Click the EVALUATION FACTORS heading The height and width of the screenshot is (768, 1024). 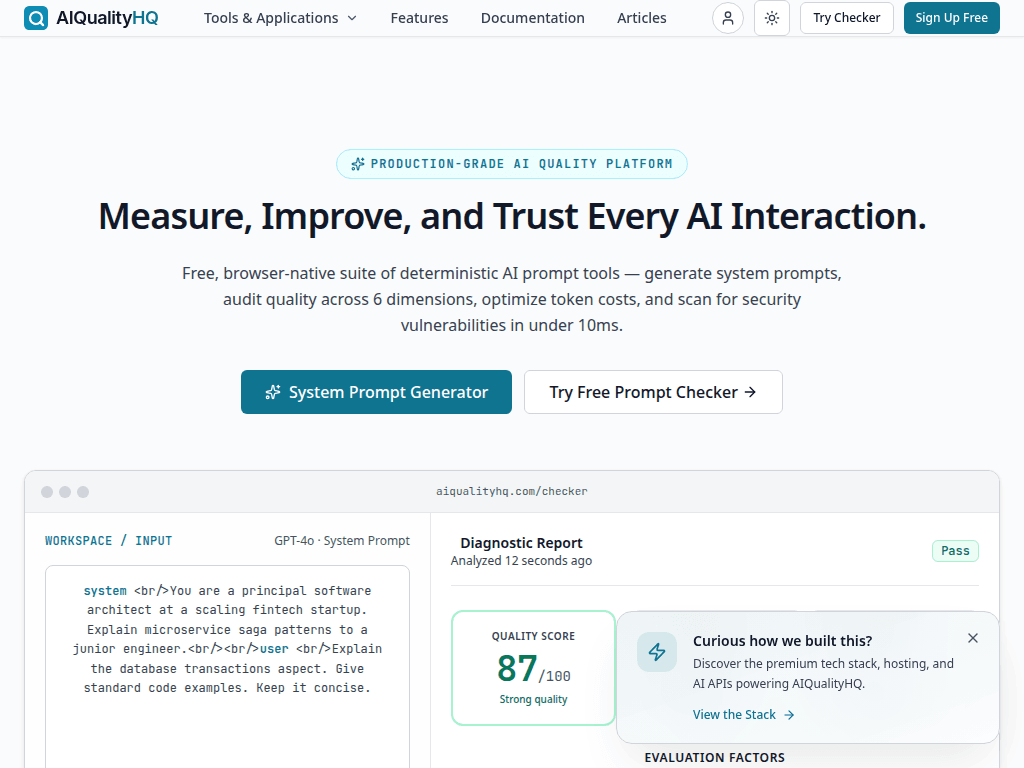[x=714, y=758]
